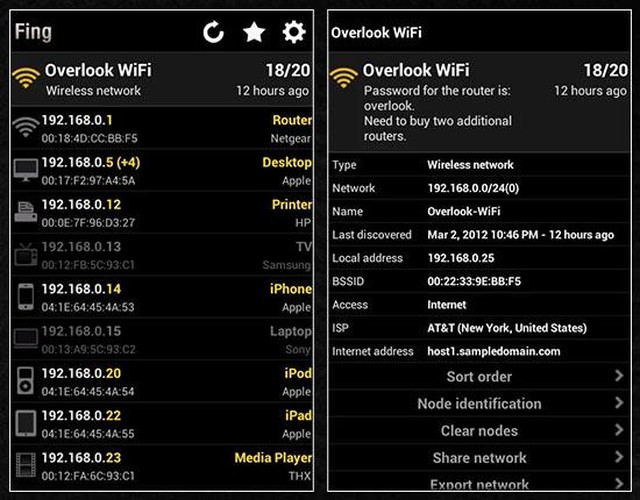The height and width of the screenshot is (500, 640).
Task: Tap the iPod icon for 192.168.0.20
Action: (x=25, y=381)
